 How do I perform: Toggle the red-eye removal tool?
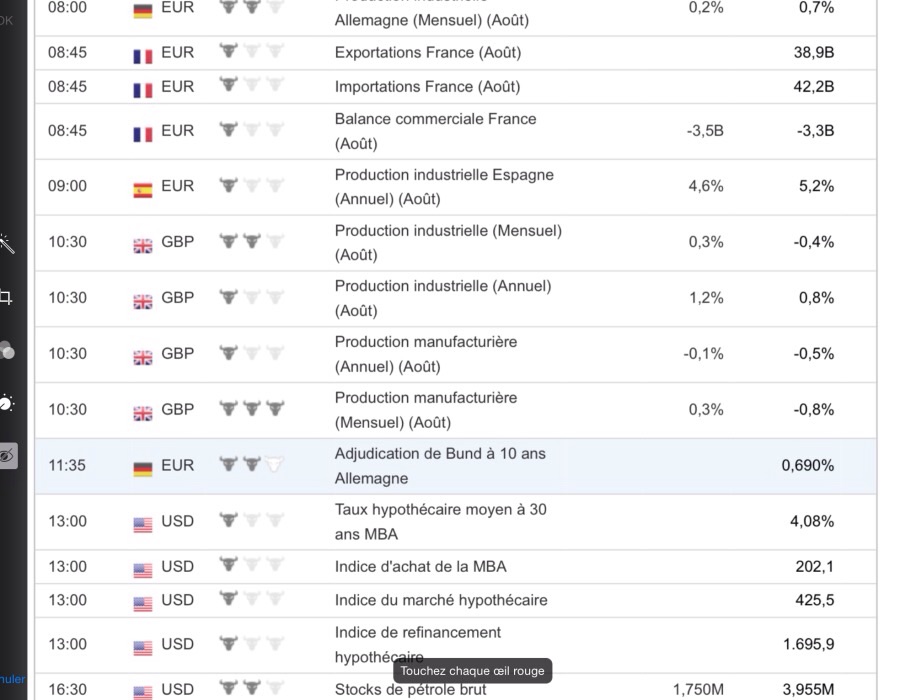(7, 456)
